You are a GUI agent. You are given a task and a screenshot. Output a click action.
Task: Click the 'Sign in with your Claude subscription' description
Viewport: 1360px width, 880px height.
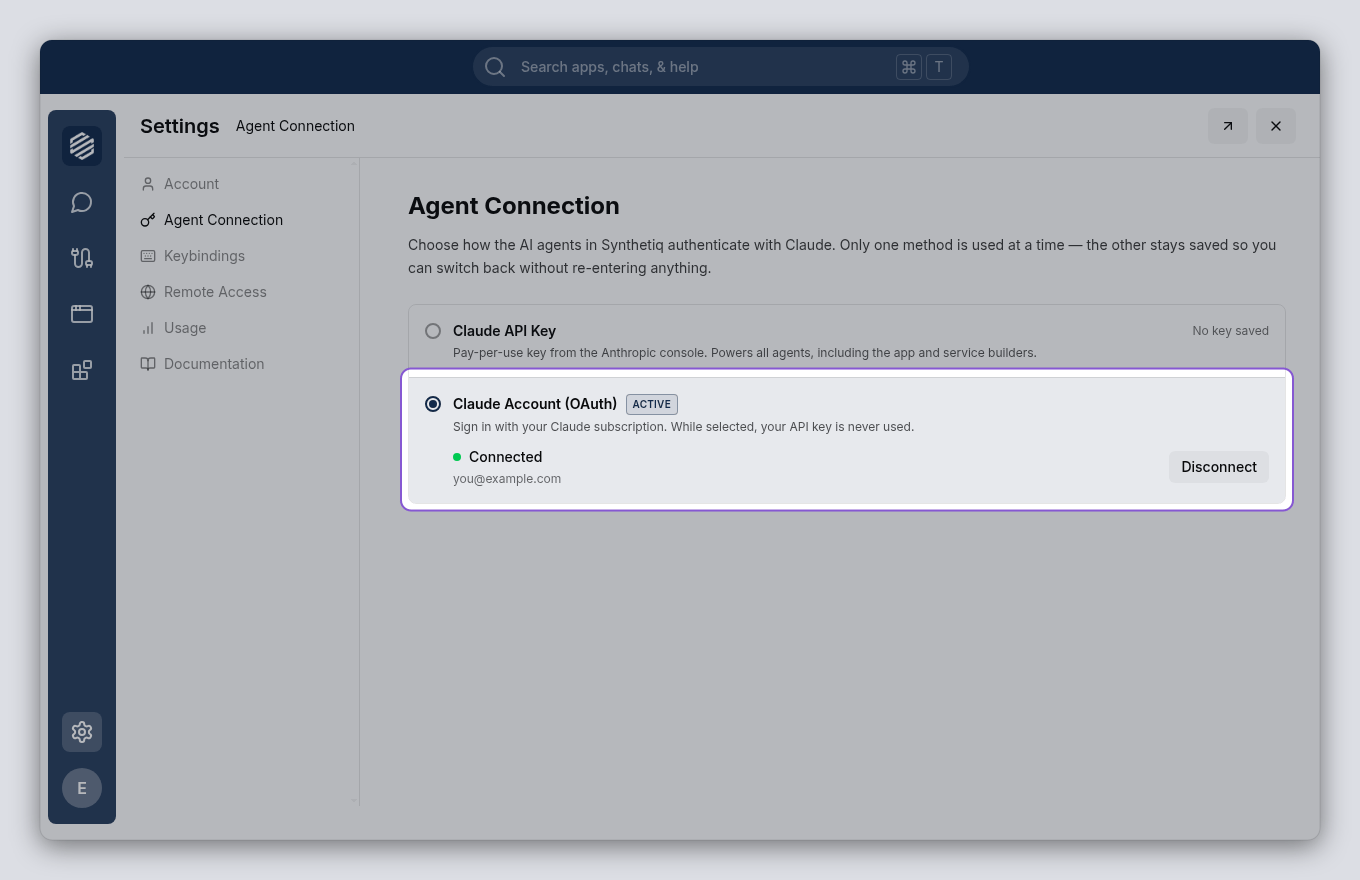(x=683, y=427)
